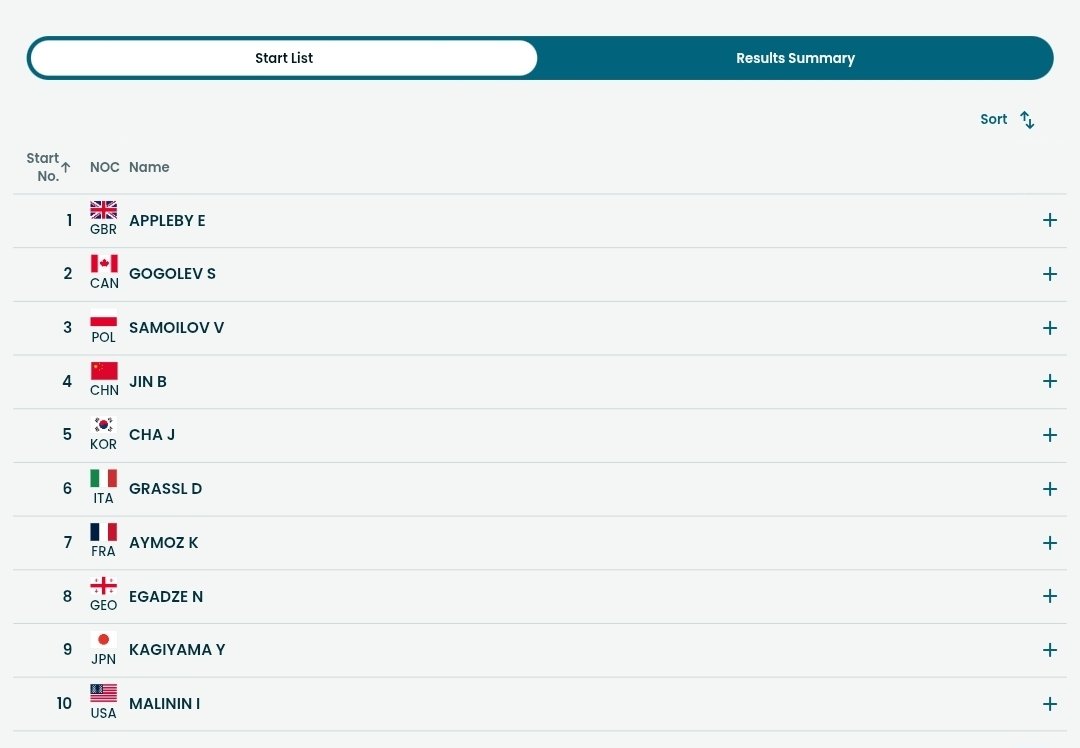Expand the SAMOILOV V row details
This screenshot has width=1080, height=748.
(1050, 328)
